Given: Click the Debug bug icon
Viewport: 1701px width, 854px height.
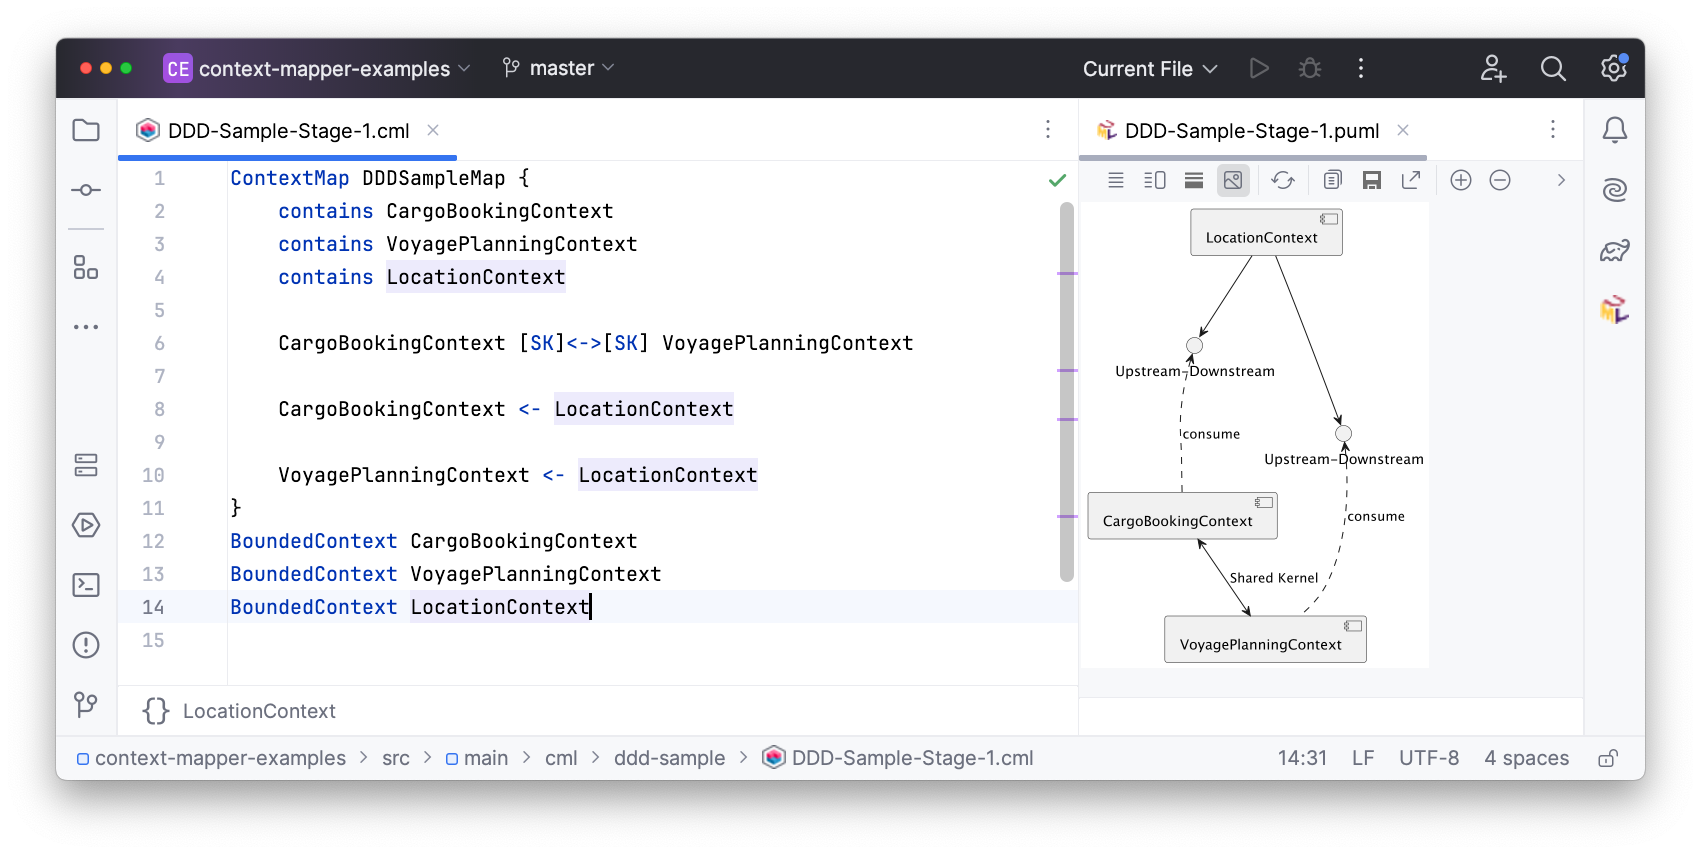Looking at the screenshot, I should [1310, 68].
